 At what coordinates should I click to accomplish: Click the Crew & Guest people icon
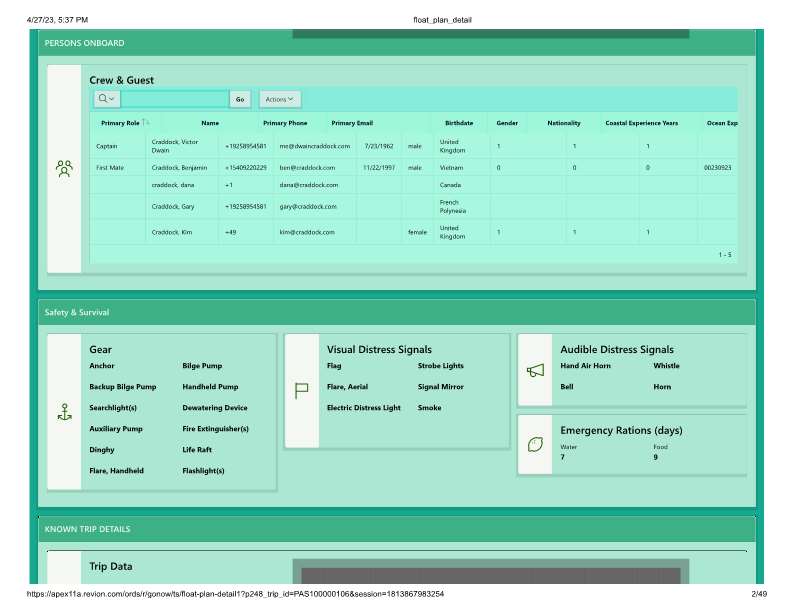(x=64, y=168)
